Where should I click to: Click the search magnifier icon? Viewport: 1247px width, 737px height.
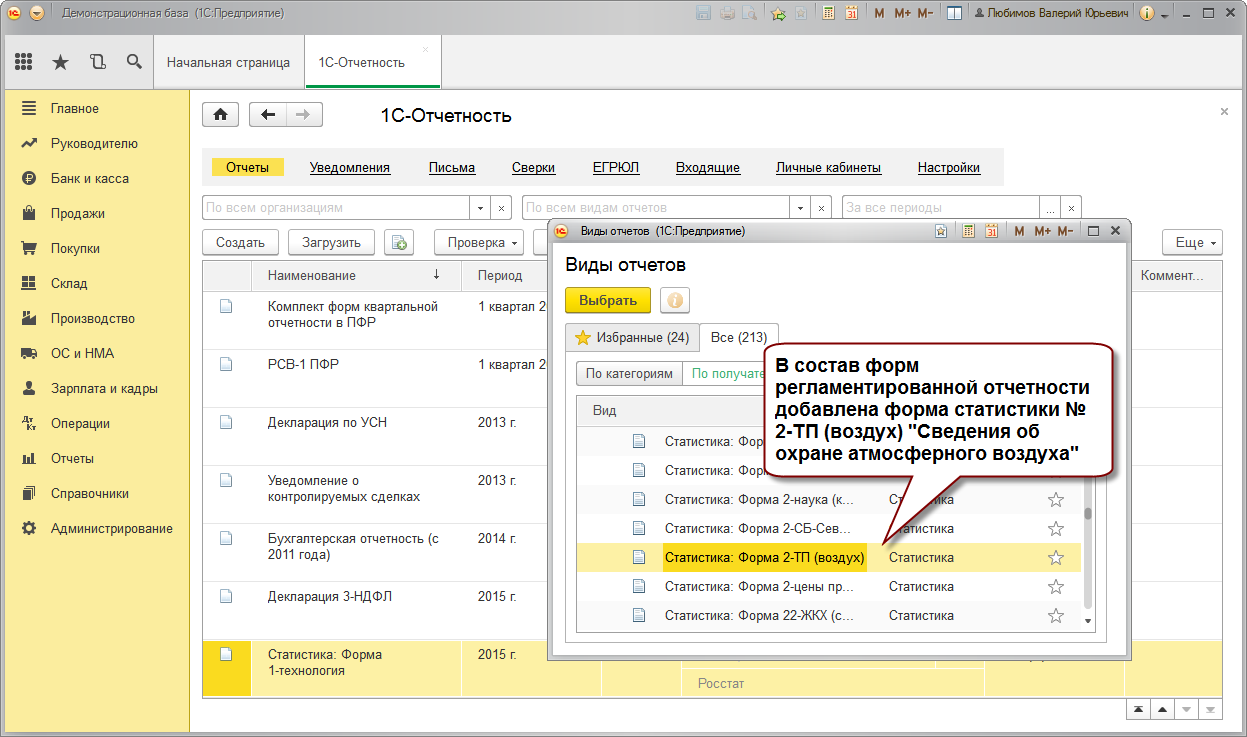tap(134, 62)
